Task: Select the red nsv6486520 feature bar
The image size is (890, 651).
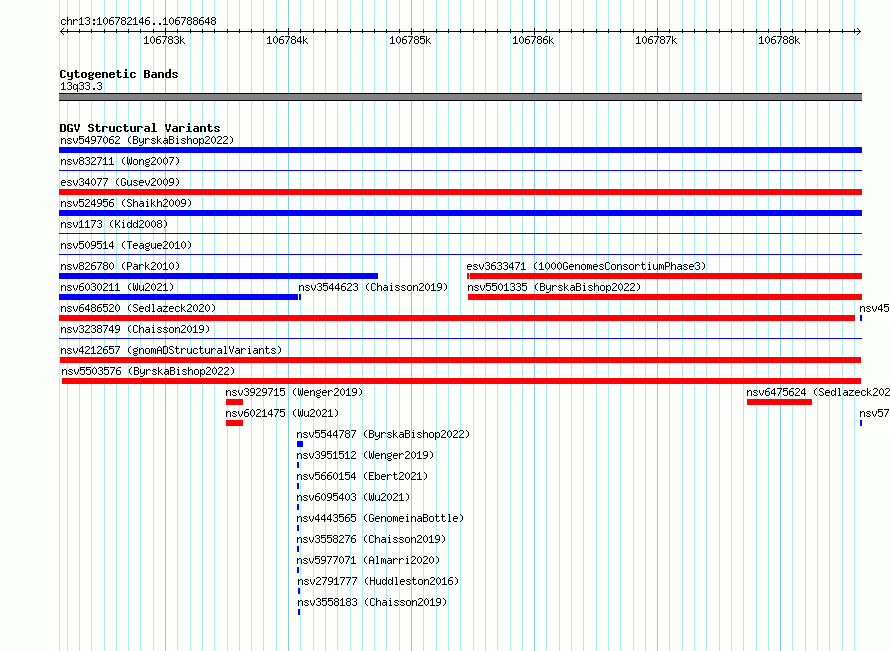Action: [457, 318]
